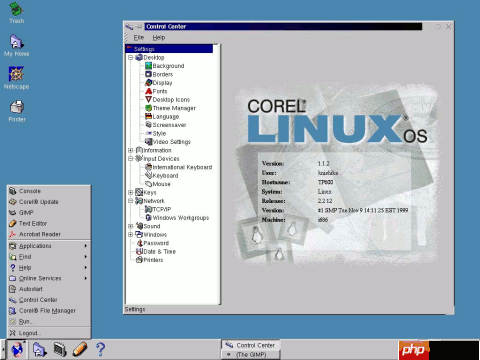Launch text editor pencil panel icon
Viewport: 480px width, 360px height.
pos(80,349)
